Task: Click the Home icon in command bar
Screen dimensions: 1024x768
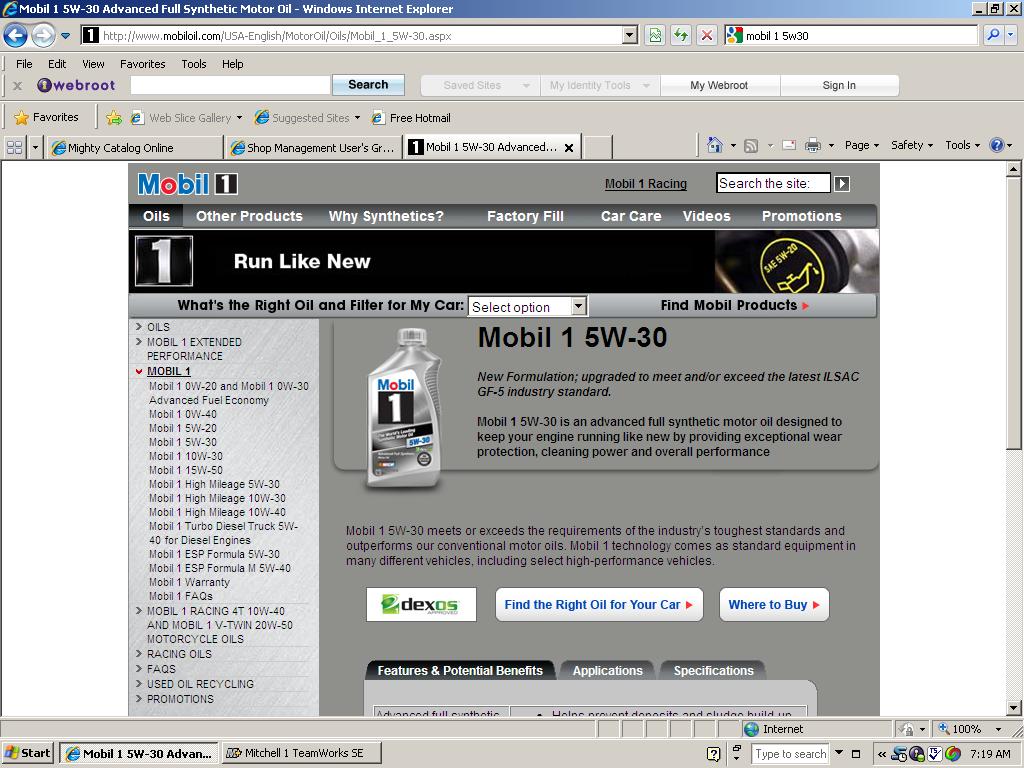Action: (715, 145)
